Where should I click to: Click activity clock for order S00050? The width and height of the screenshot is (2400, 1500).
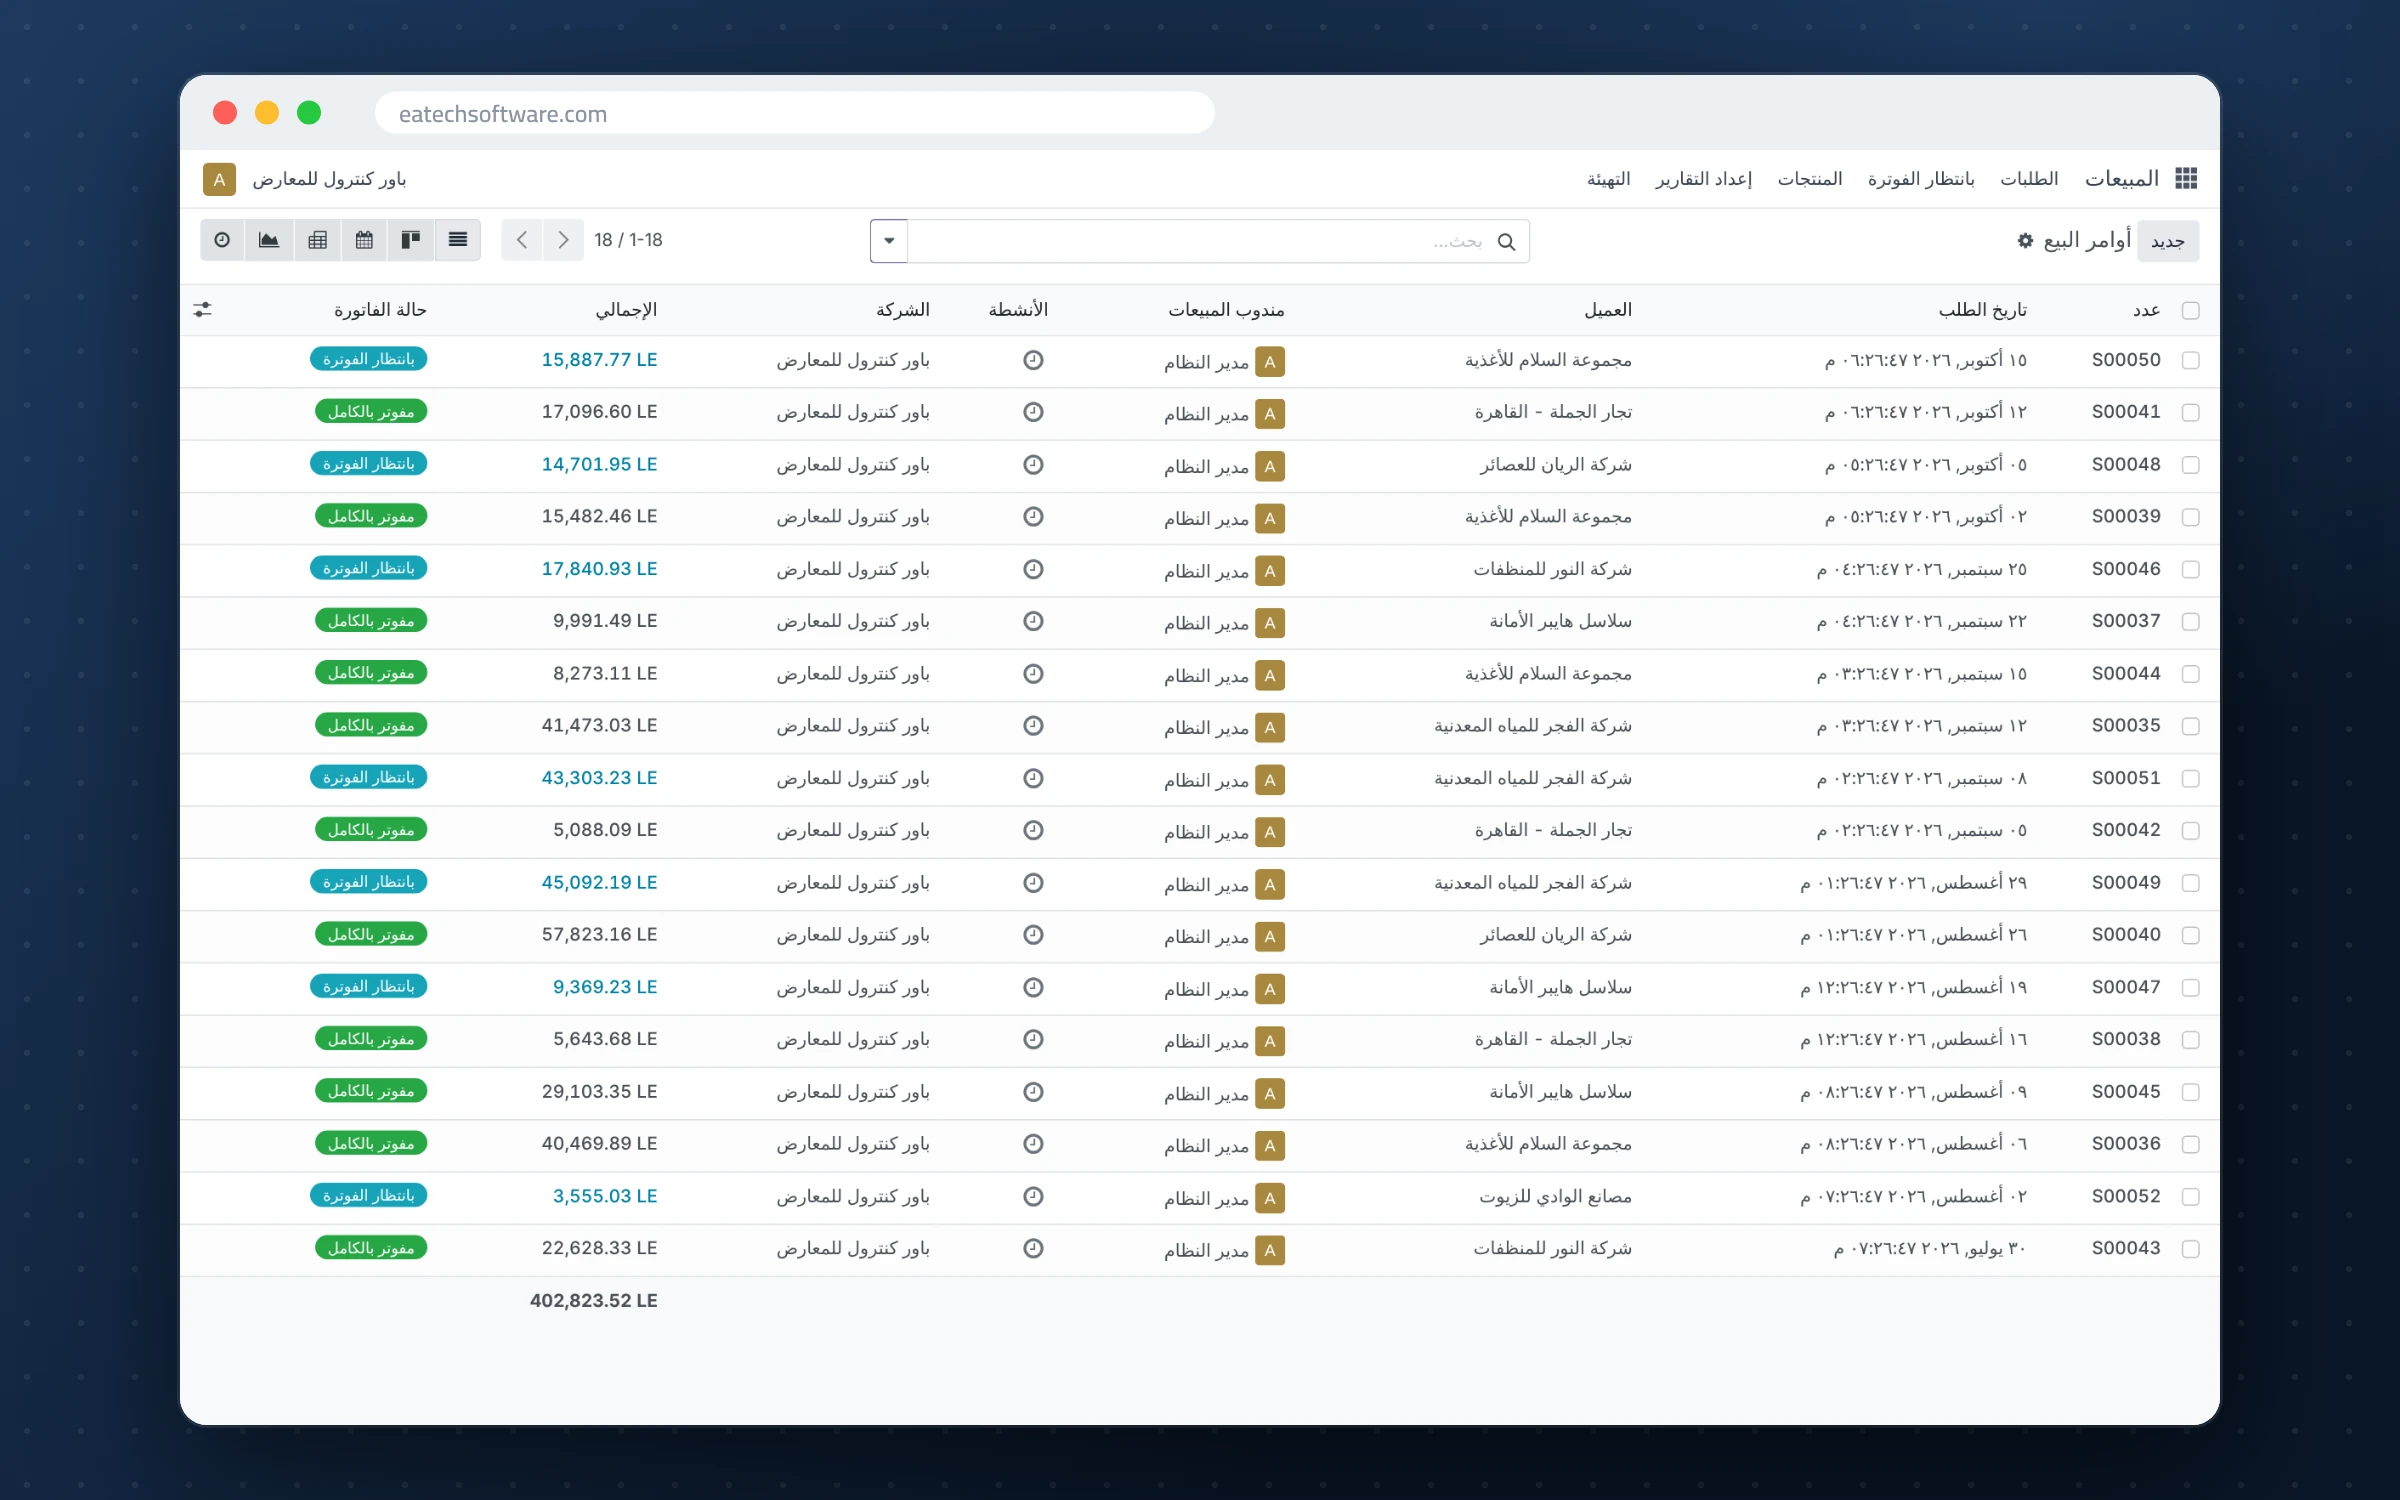click(1033, 360)
